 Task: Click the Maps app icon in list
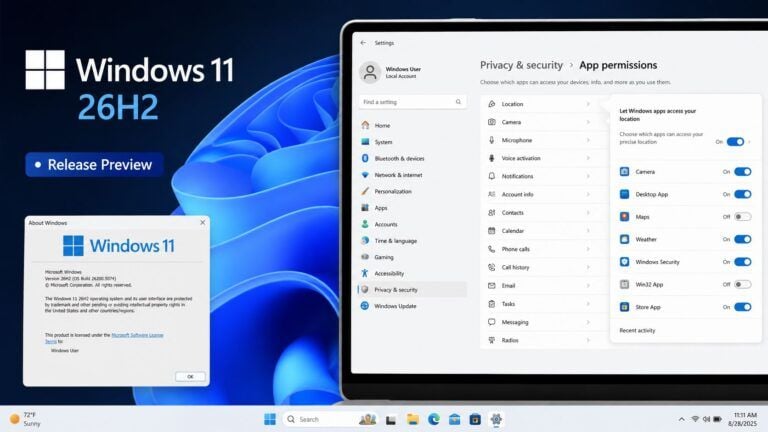point(624,216)
